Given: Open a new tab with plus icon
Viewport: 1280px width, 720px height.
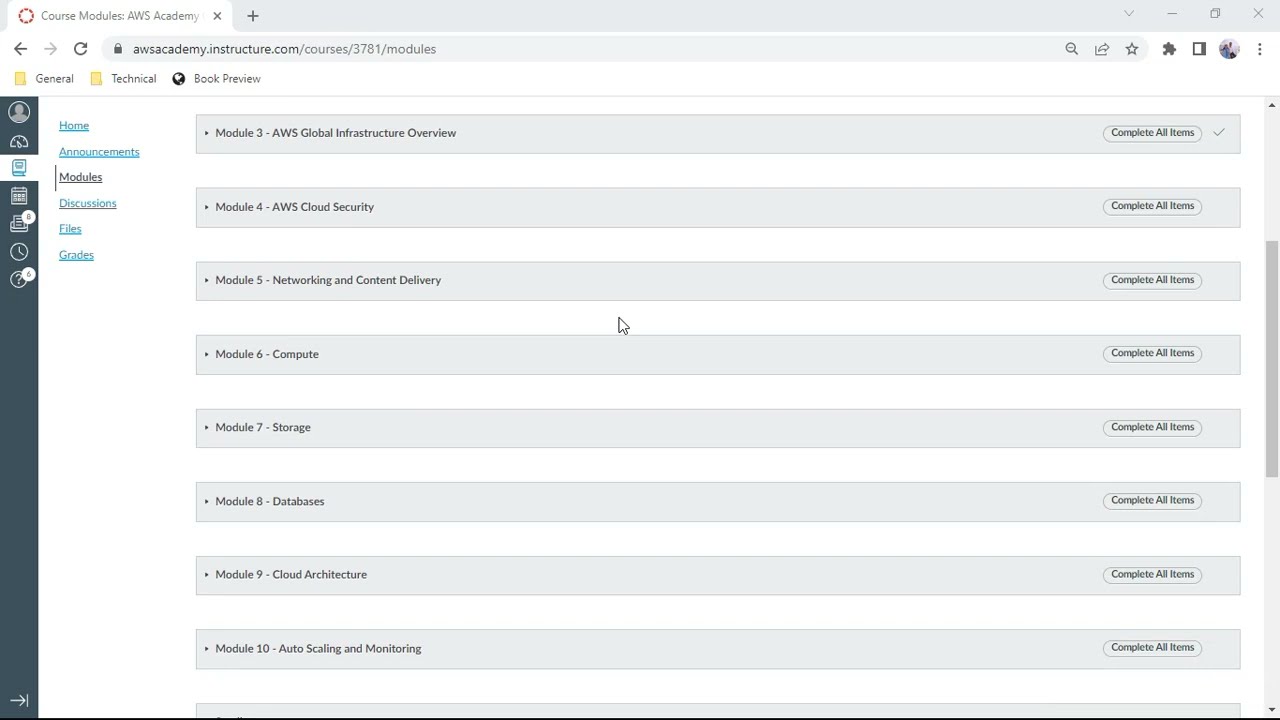Looking at the screenshot, I should click(253, 16).
